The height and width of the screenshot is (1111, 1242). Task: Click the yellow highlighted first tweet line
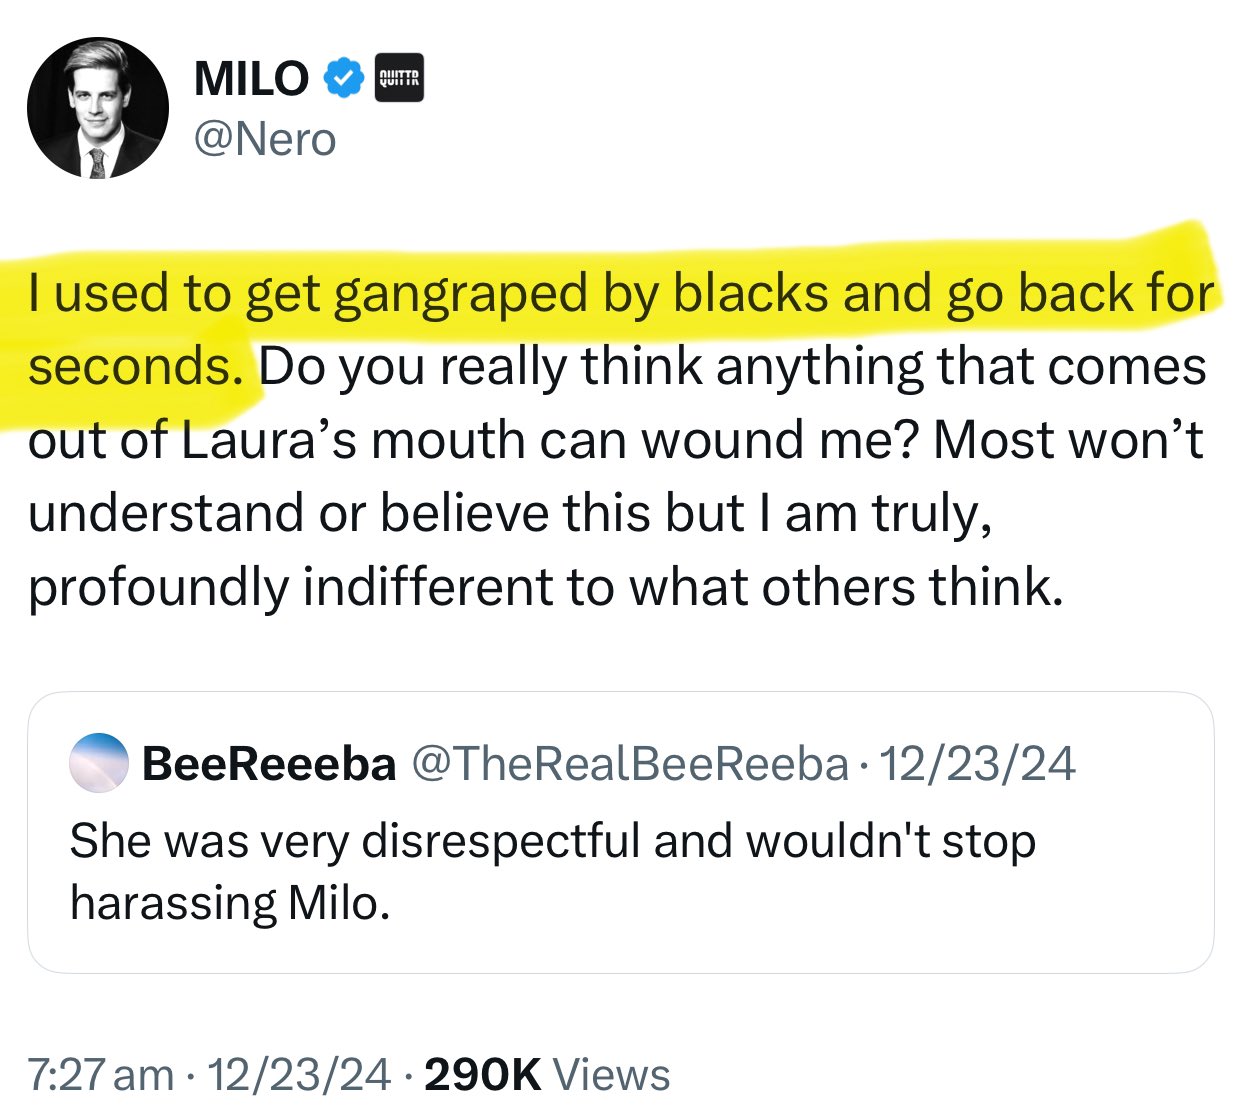pos(621,294)
